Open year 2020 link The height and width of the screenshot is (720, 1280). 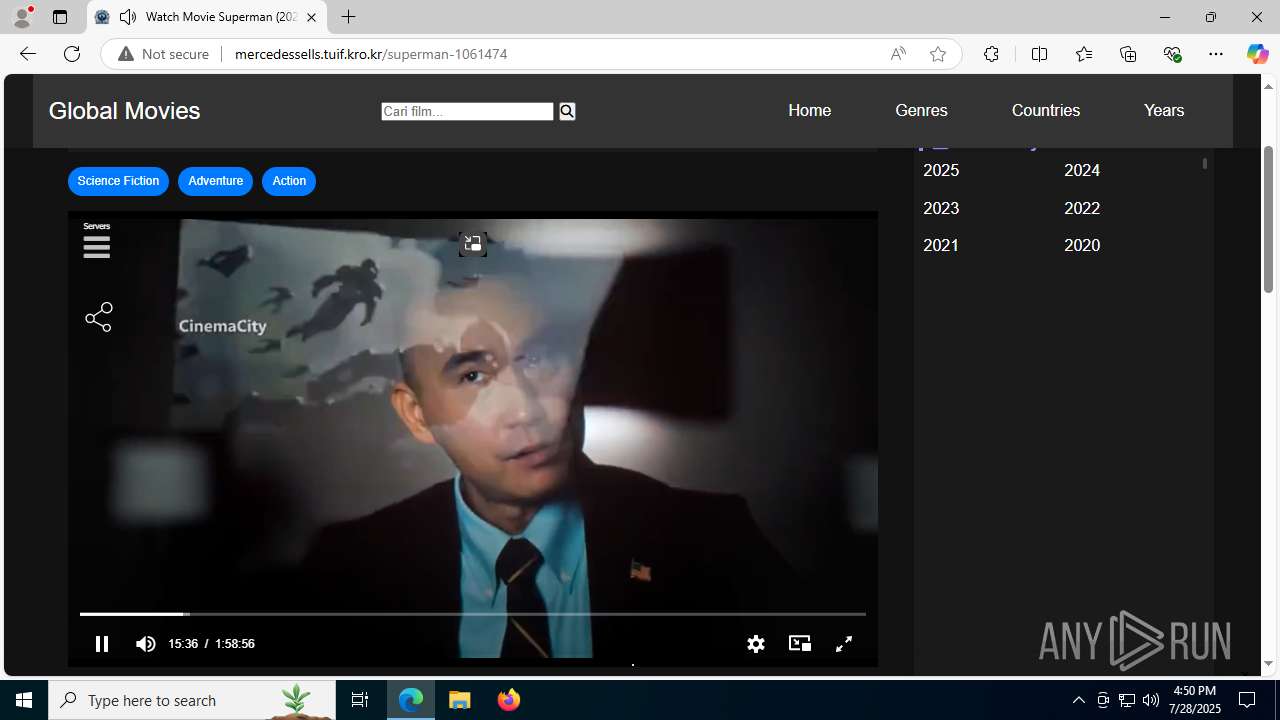coord(1082,245)
